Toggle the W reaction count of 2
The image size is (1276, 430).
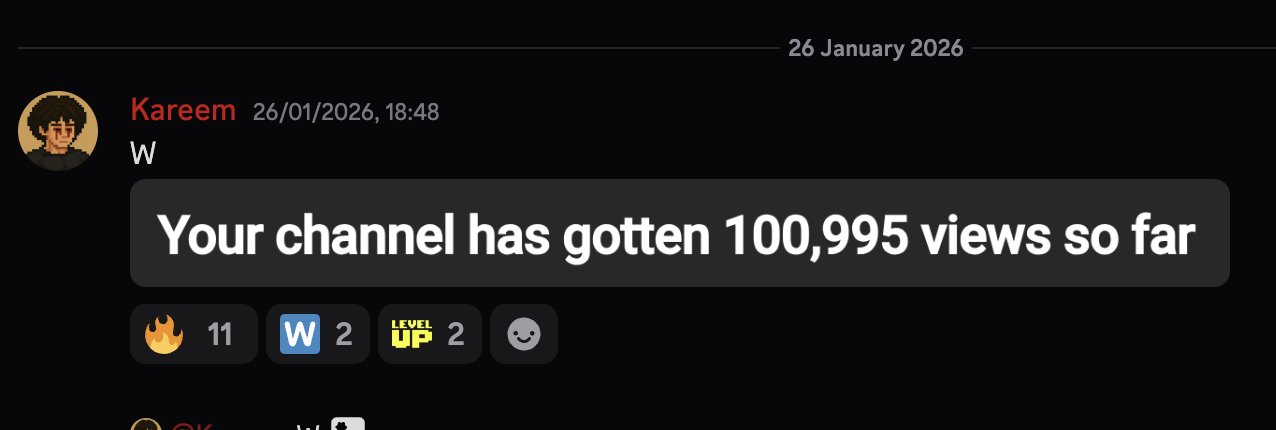(344, 334)
